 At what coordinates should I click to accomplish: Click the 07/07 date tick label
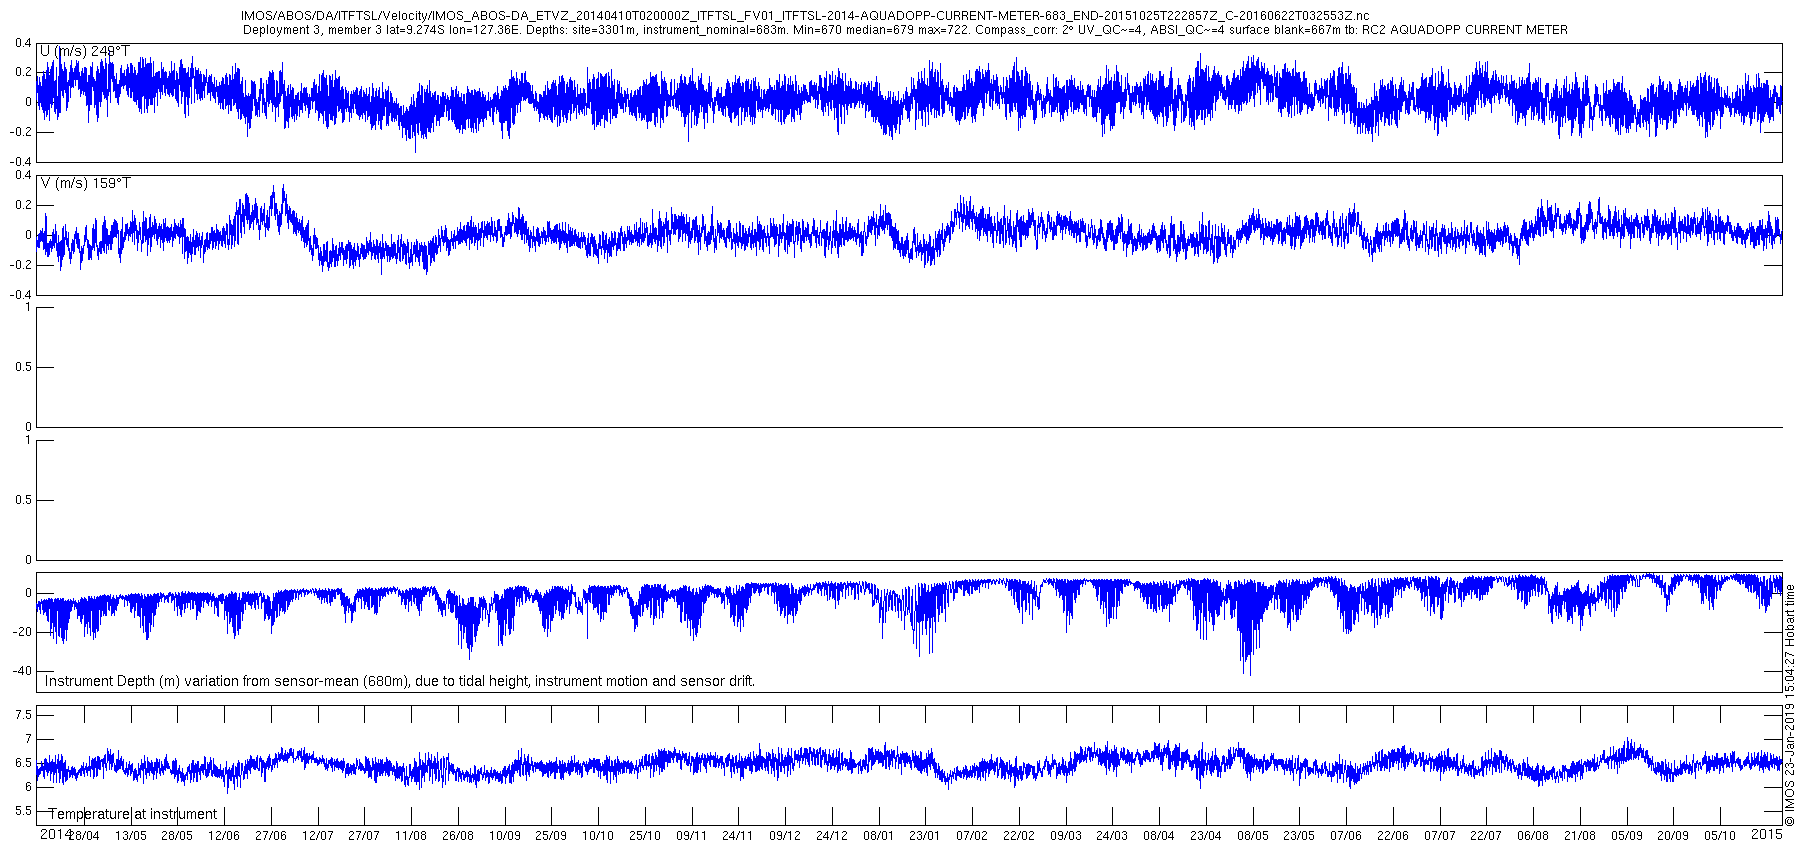[1440, 836]
